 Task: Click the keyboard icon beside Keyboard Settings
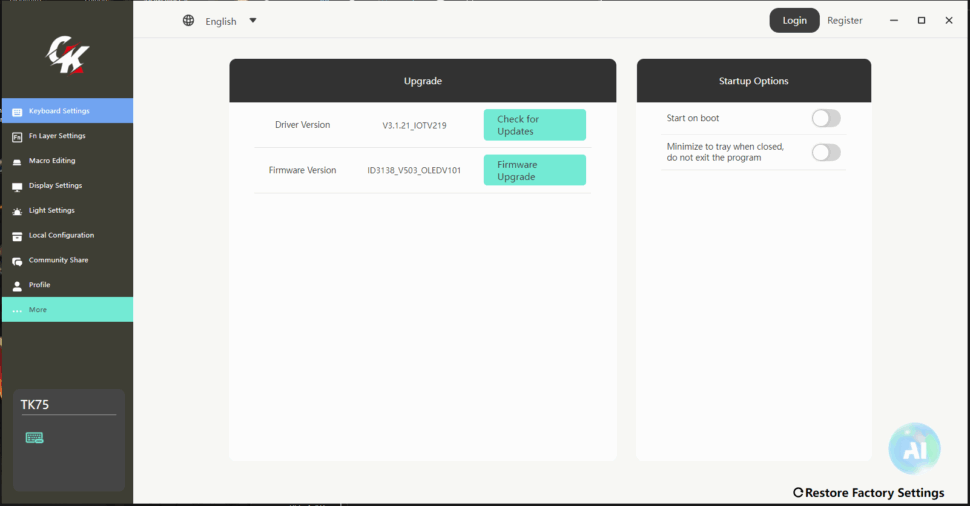pyautogui.click(x=17, y=111)
